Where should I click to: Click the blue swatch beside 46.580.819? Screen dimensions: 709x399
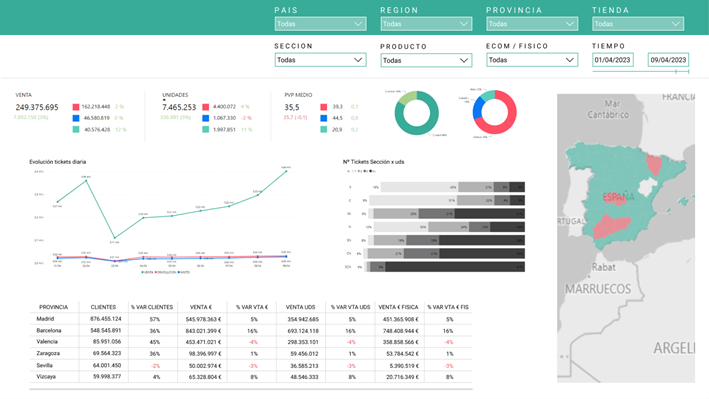click(76, 118)
